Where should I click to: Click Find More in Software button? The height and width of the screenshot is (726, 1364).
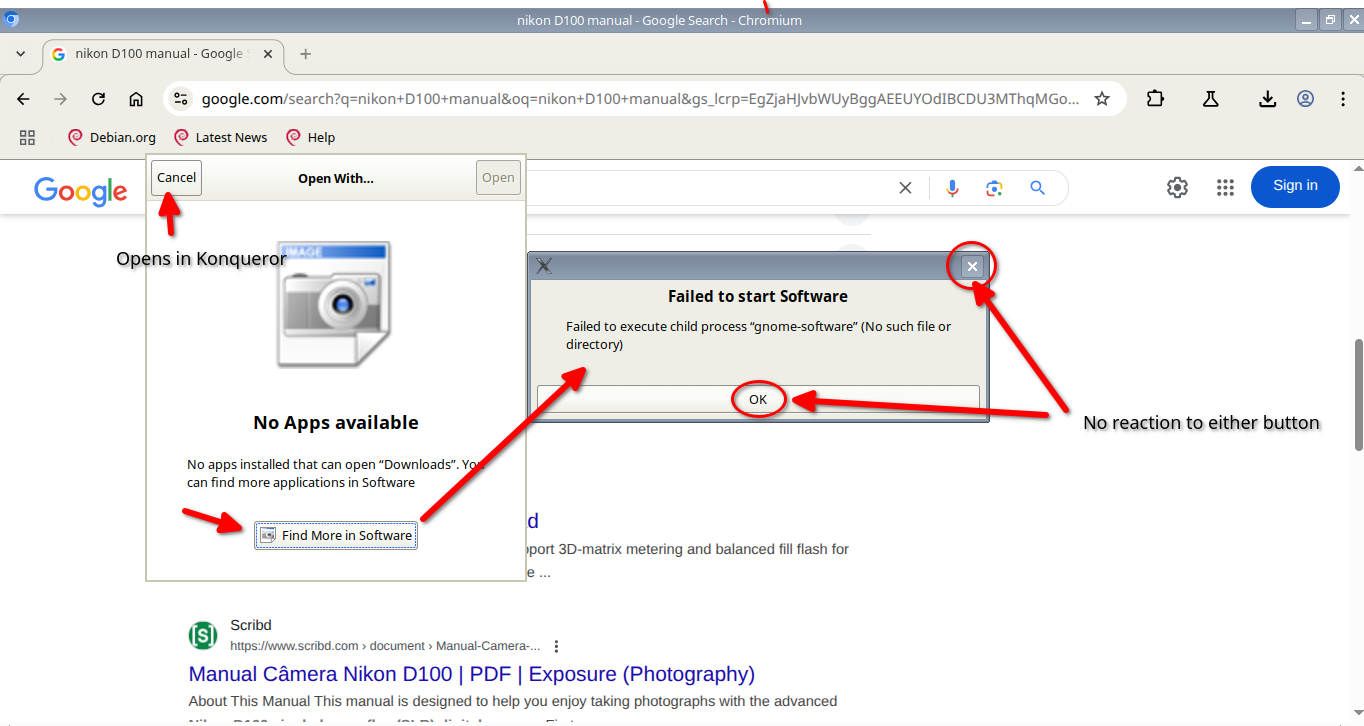tap(336, 536)
